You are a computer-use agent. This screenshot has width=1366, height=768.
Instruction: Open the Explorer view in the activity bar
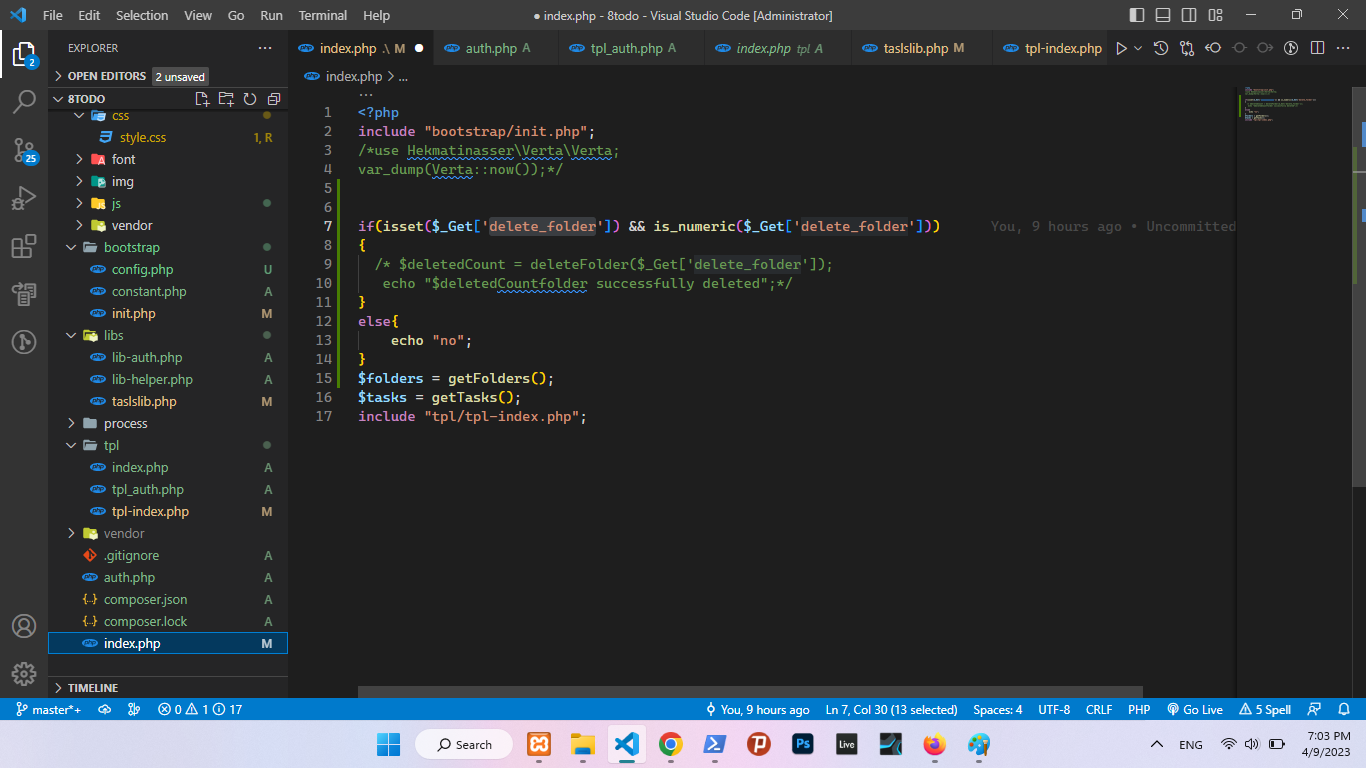pyautogui.click(x=24, y=54)
